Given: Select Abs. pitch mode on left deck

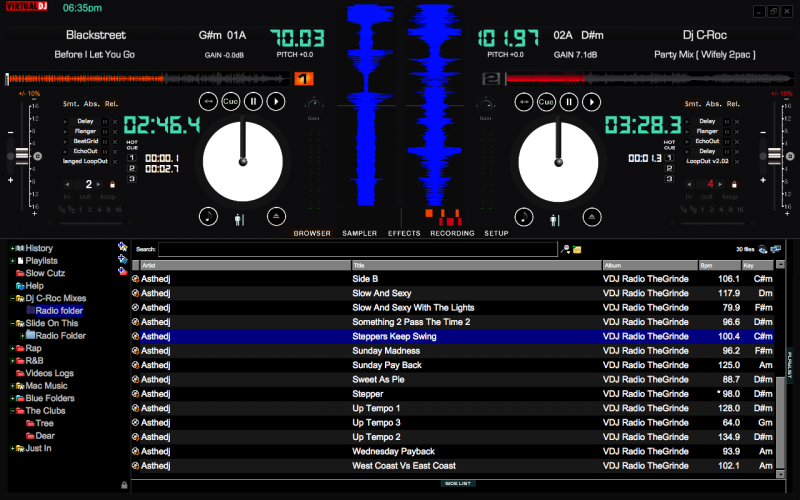Looking at the screenshot, I should click(x=91, y=104).
